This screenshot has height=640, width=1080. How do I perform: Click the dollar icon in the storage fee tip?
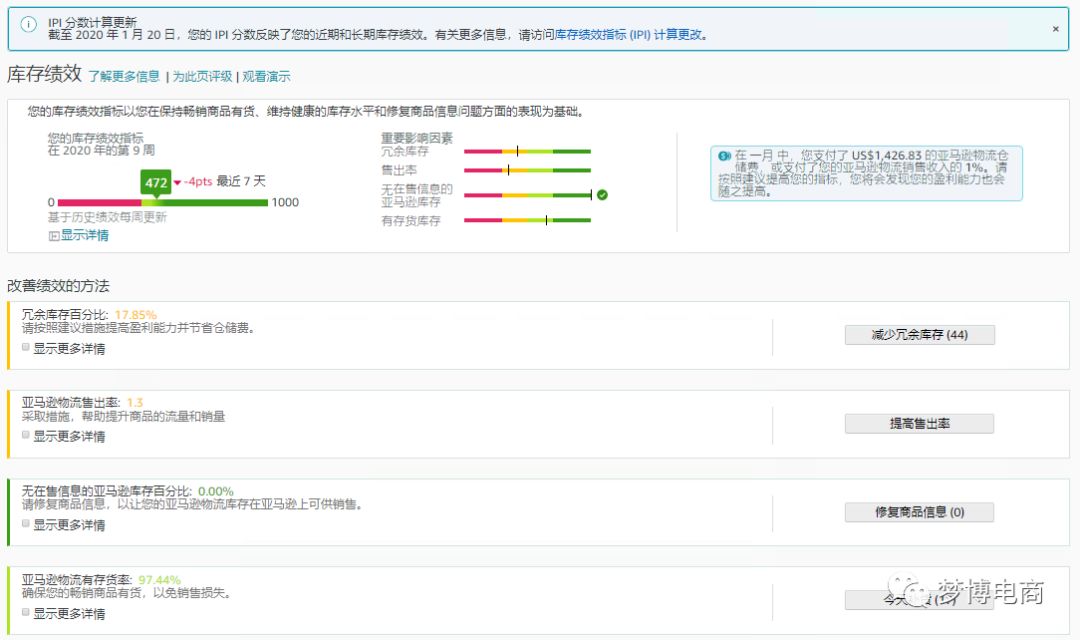(x=724, y=156)
